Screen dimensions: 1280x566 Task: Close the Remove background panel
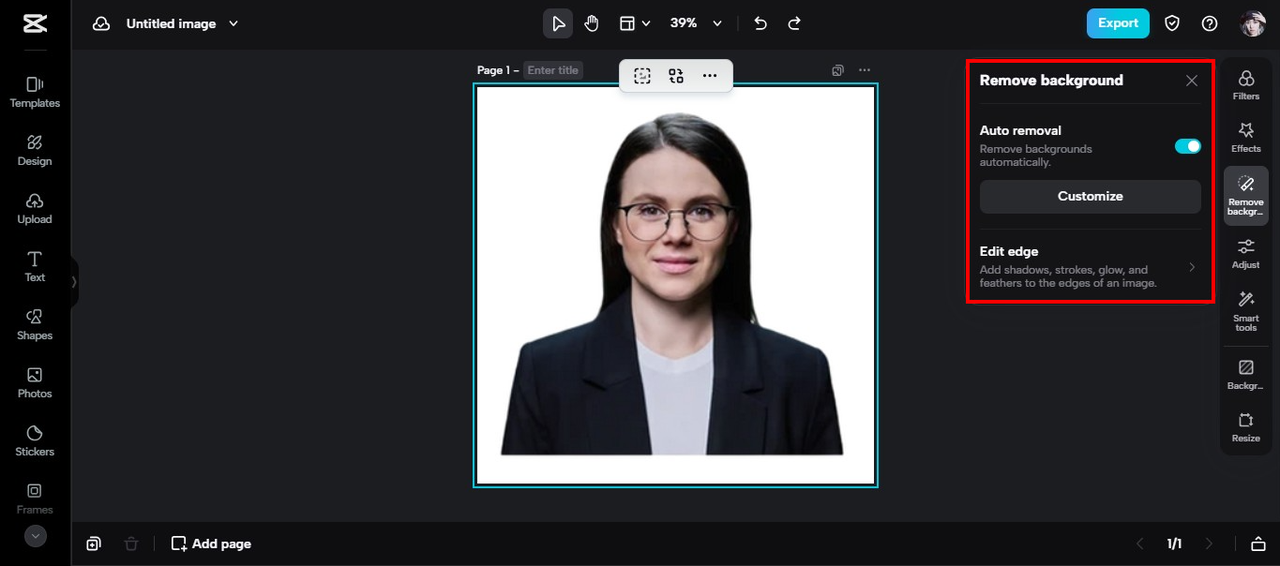(1191, 81)
